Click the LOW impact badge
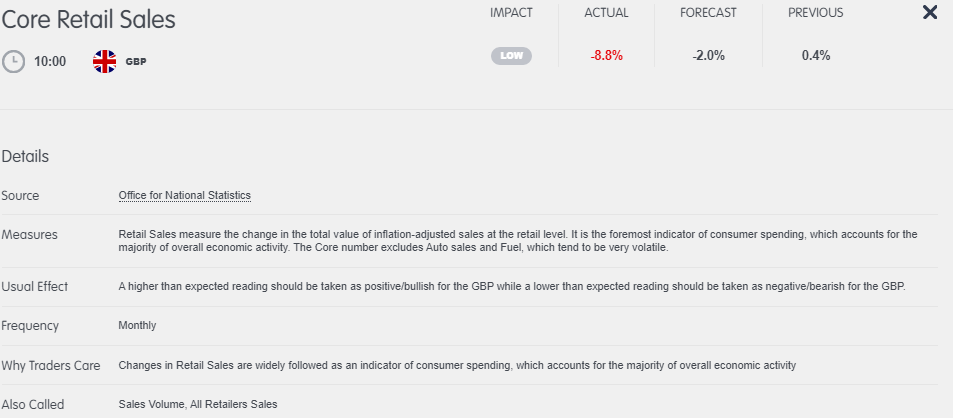 click(511, 56)
